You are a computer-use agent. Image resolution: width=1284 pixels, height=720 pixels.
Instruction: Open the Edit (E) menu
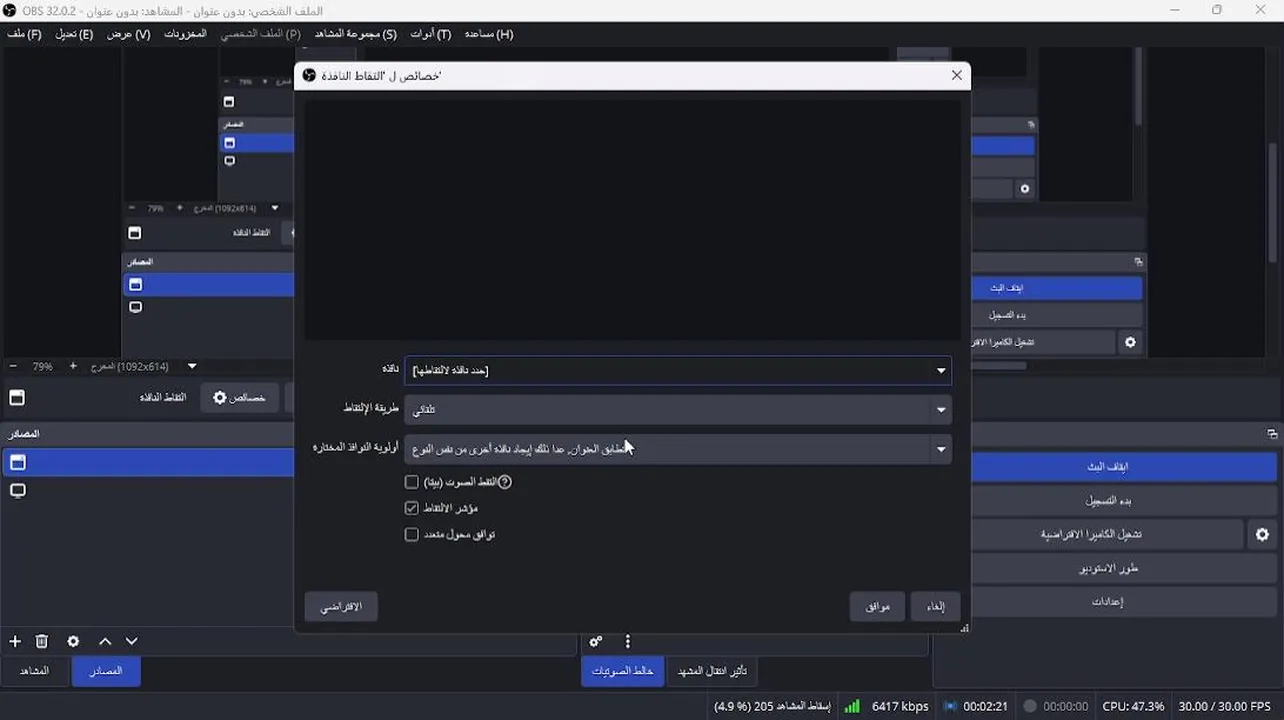pyautogui.click(x=74, y=34)
